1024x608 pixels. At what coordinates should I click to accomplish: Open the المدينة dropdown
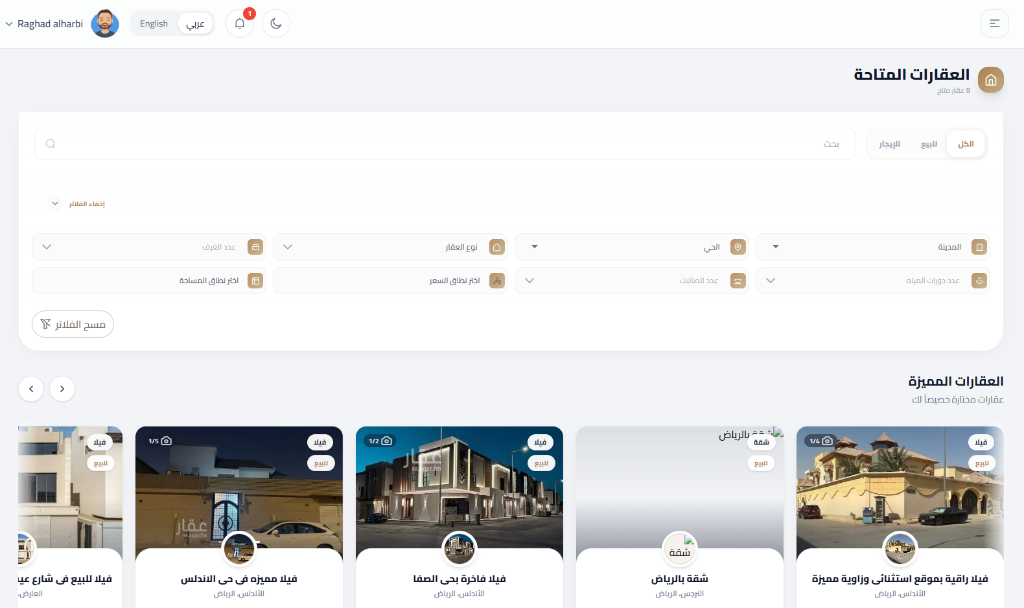pos(872,247)
